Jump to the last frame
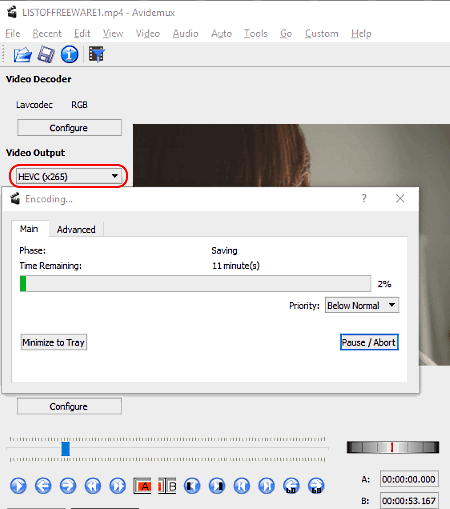This screenshot has height=509, width=450. (x=266, y=486)
